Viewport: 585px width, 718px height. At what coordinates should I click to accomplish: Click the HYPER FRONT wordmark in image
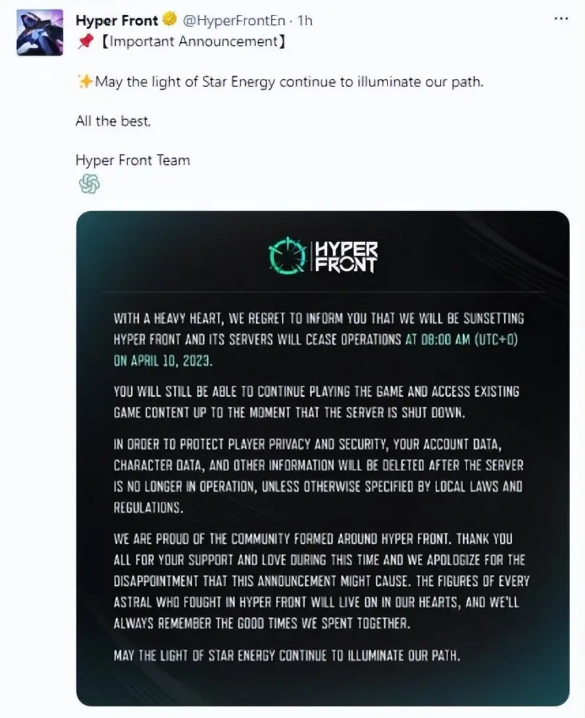point(347,257)
